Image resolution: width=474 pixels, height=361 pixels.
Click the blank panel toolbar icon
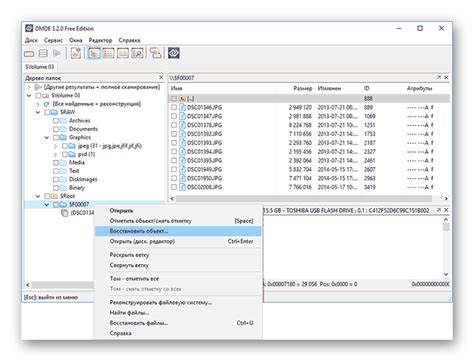(x=123, y=53)
